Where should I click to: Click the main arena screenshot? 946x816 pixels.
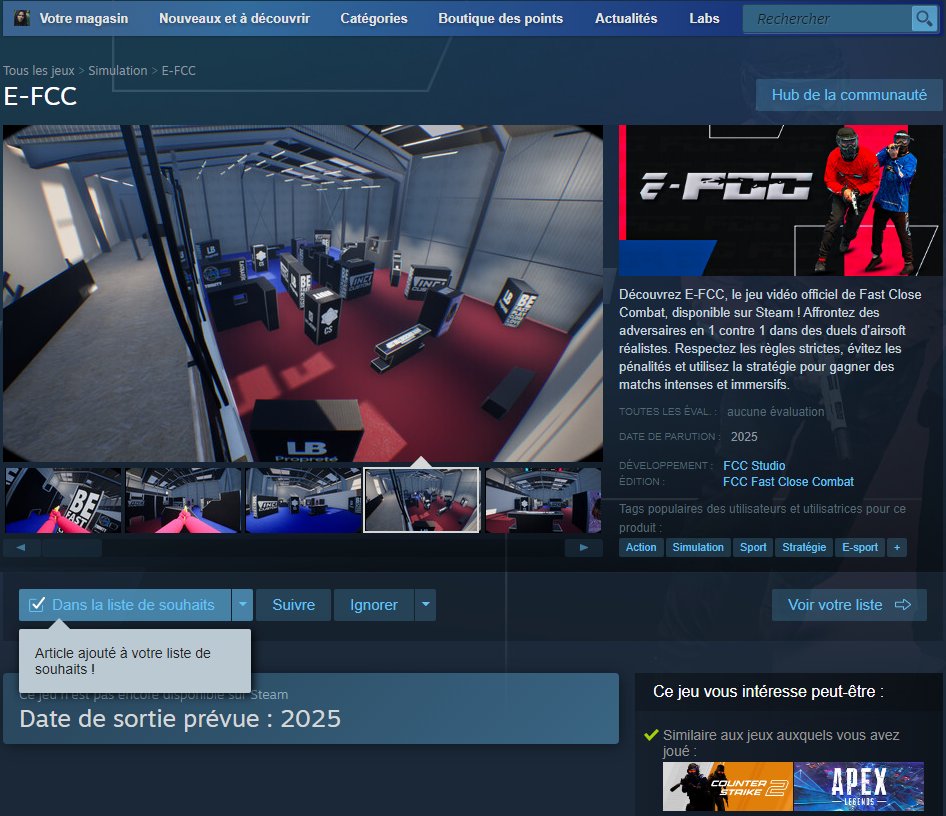303,293
